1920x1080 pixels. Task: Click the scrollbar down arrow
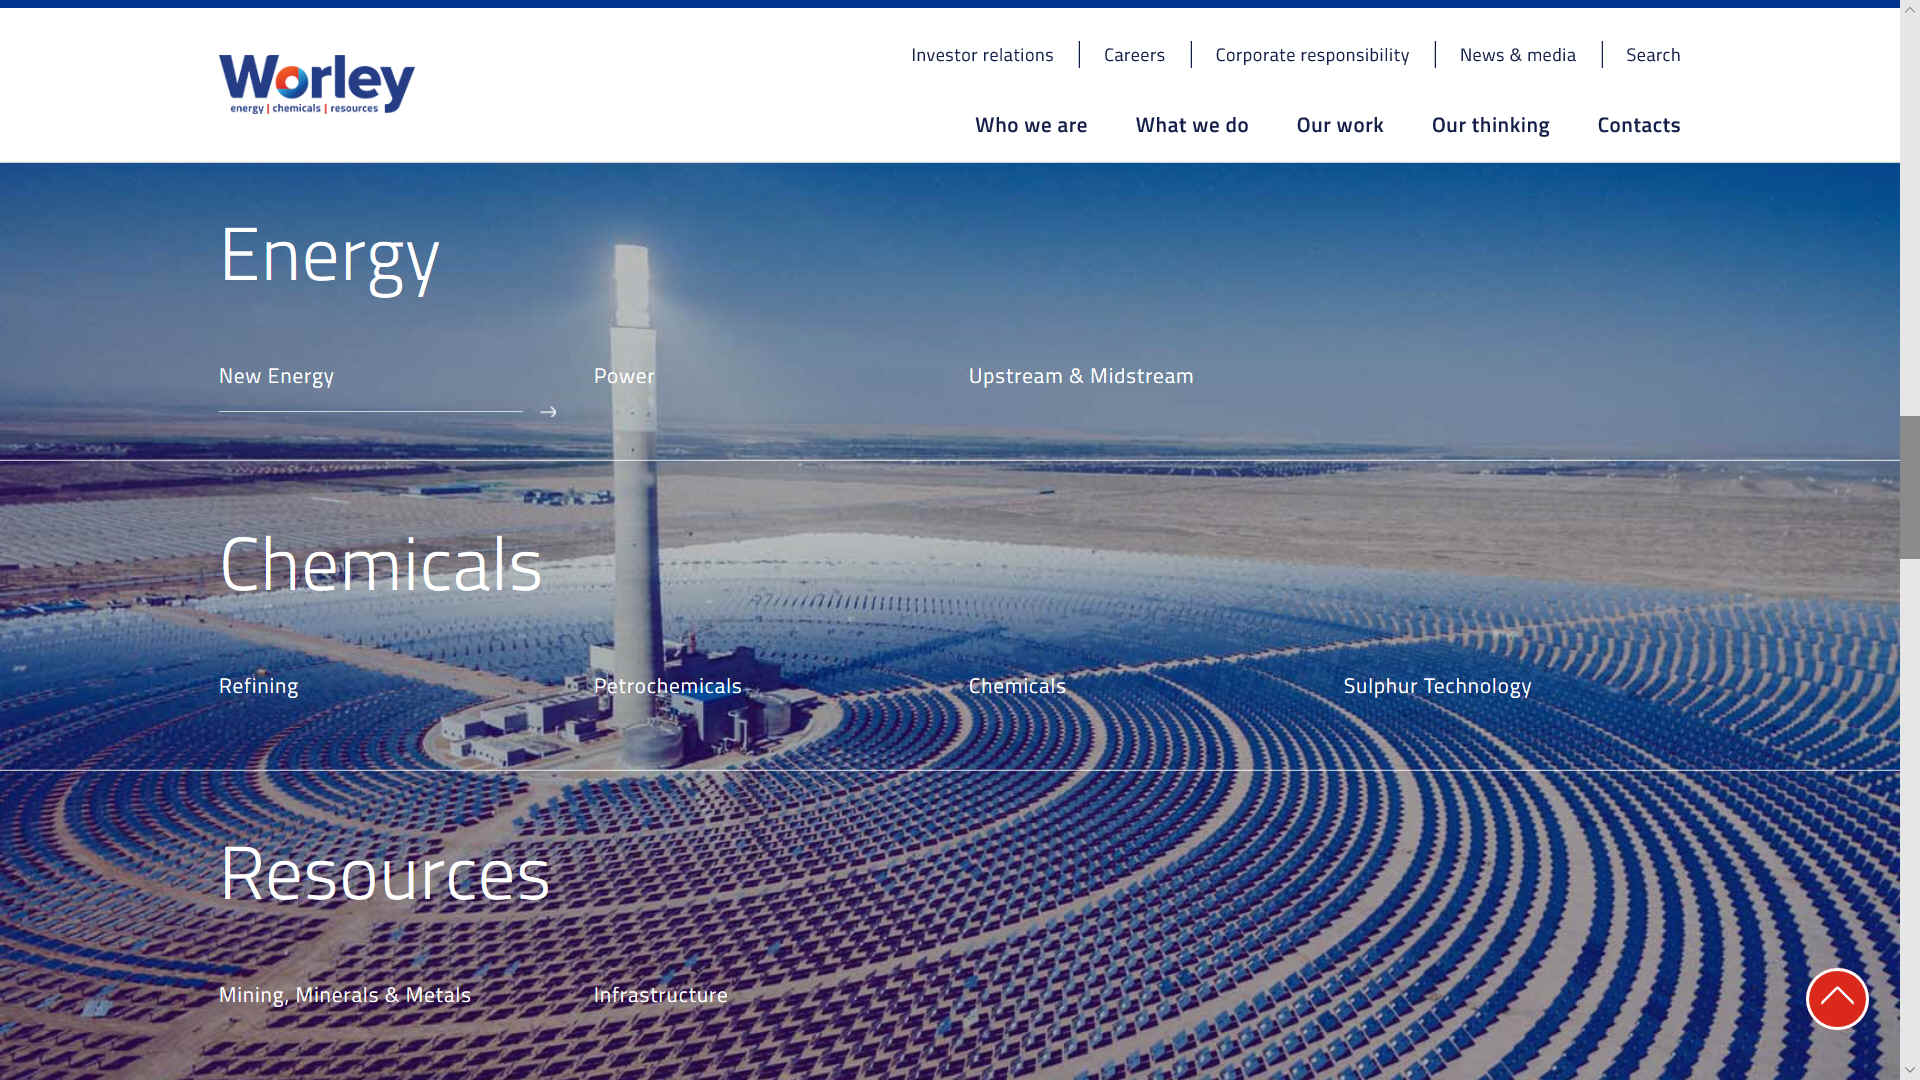[1910, 1070]
